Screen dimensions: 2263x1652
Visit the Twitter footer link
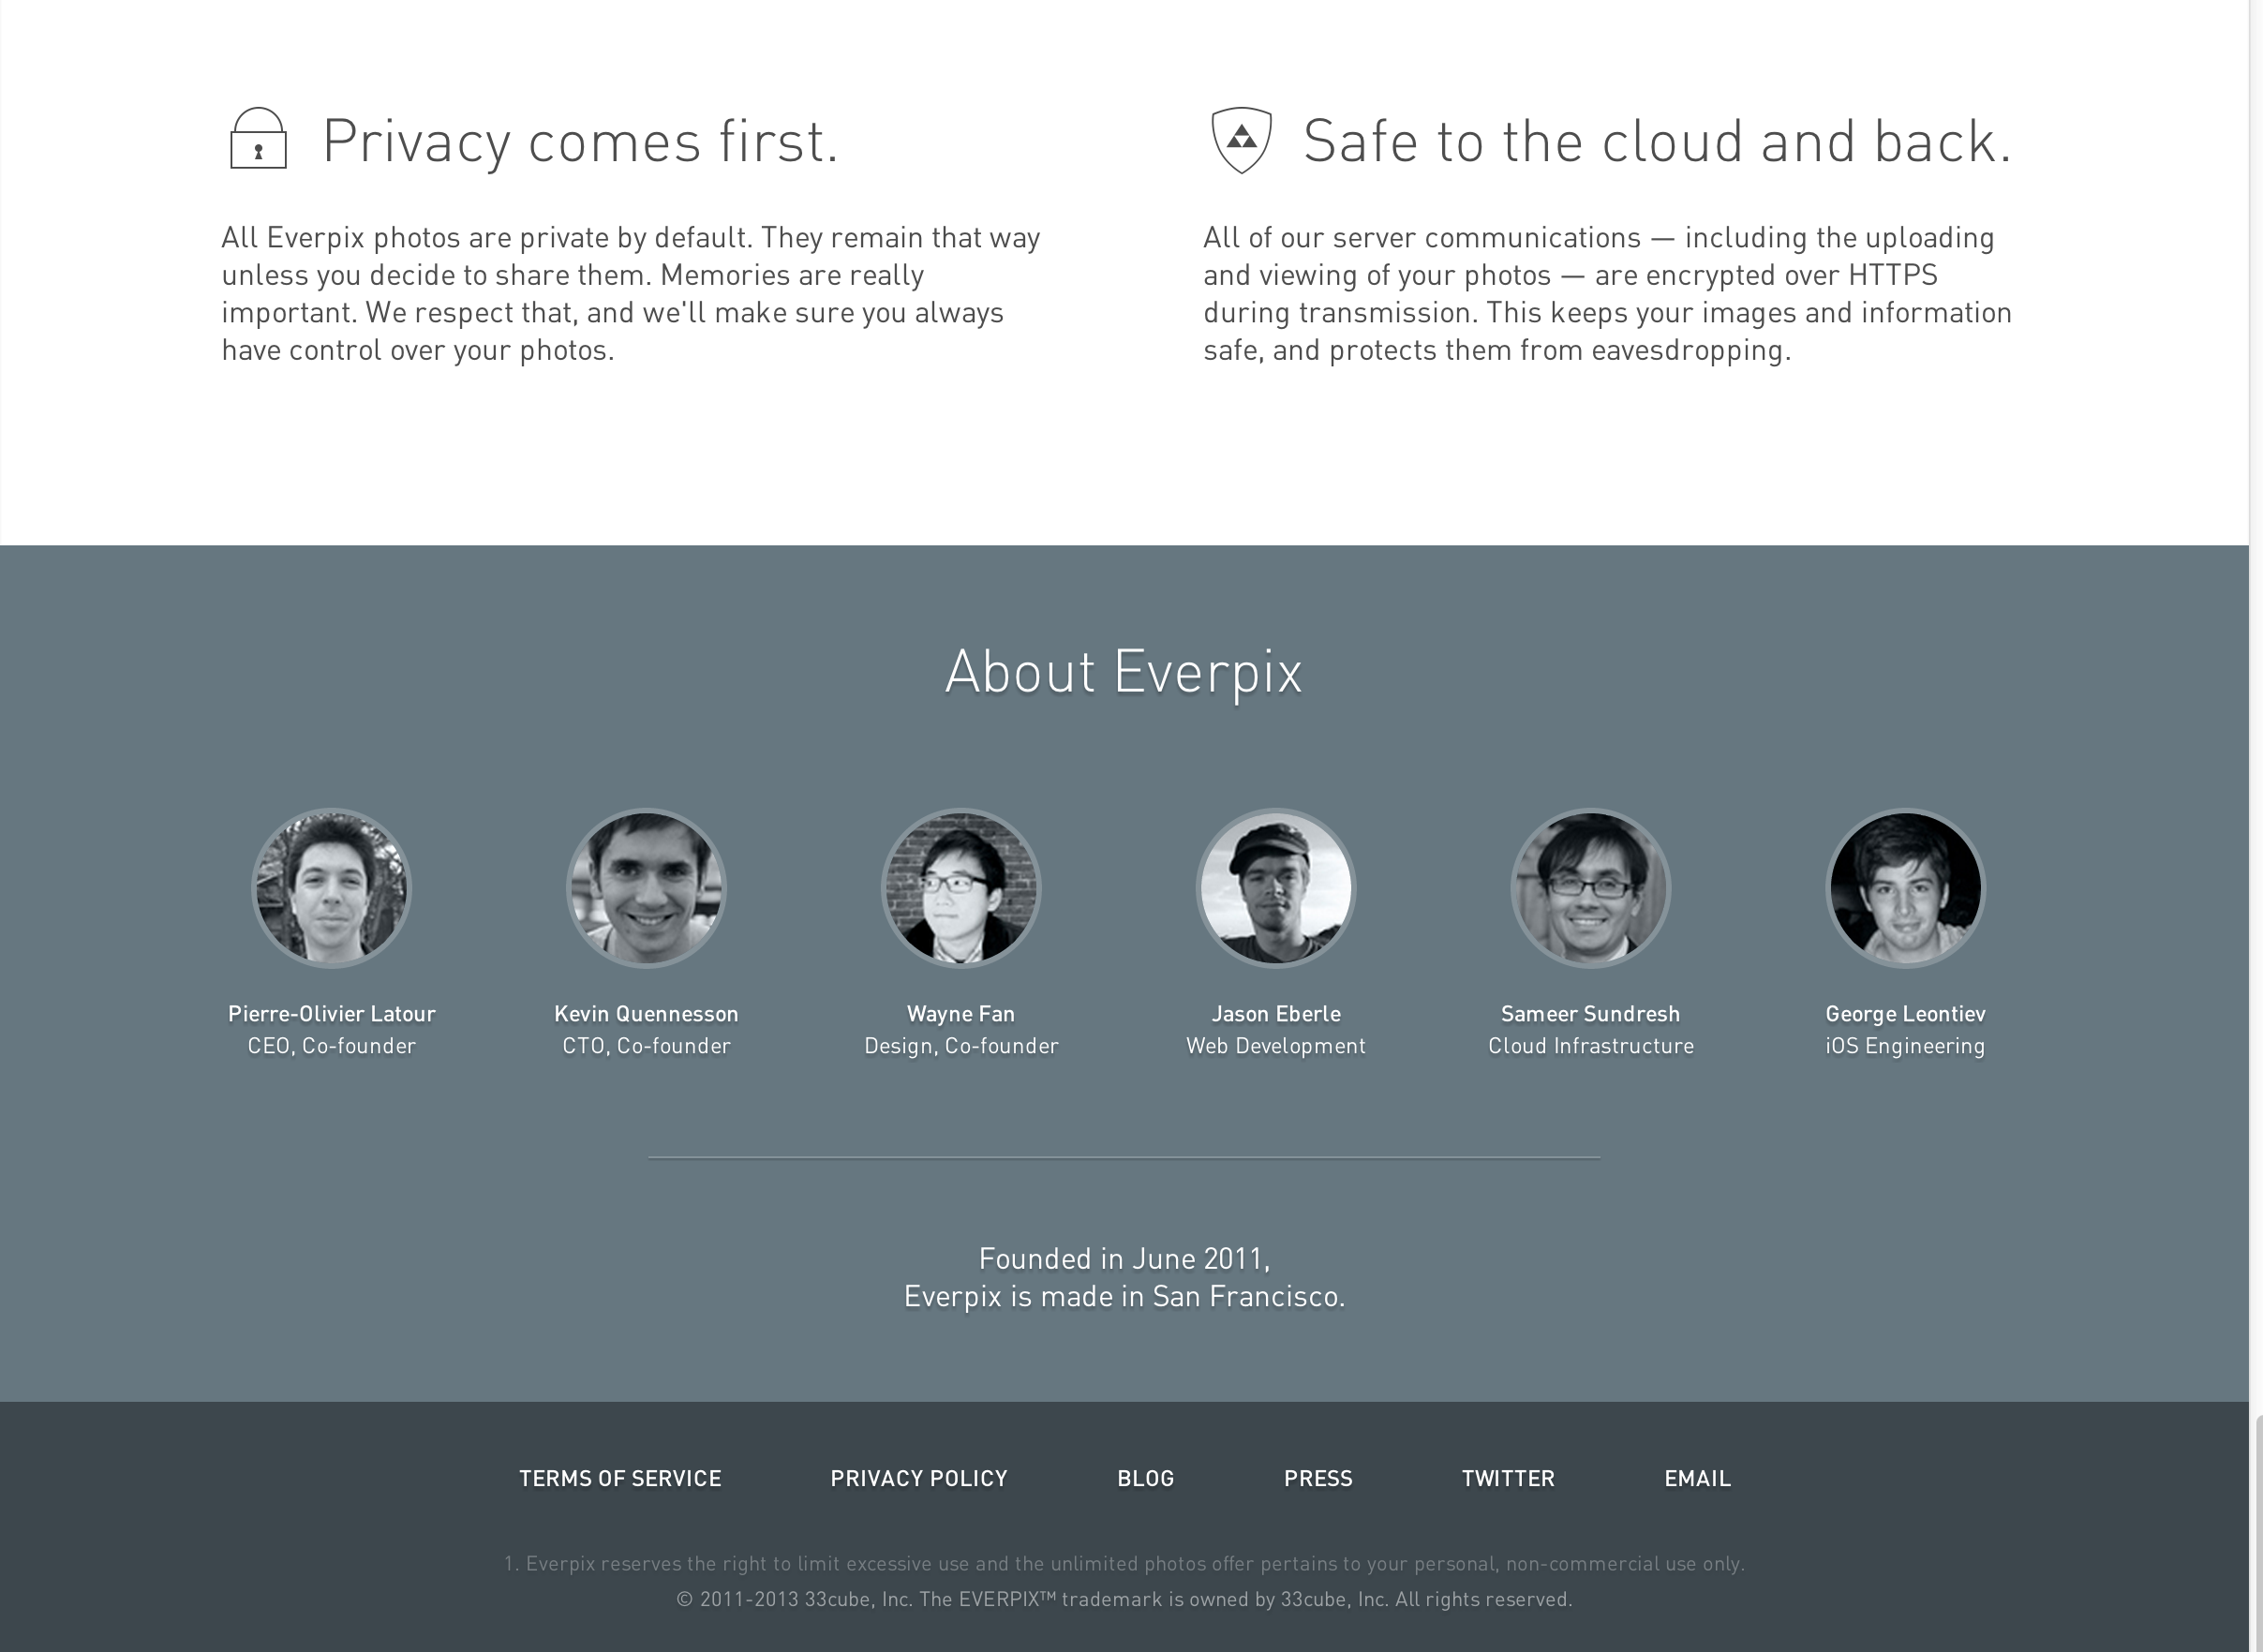[1508, 1478]
